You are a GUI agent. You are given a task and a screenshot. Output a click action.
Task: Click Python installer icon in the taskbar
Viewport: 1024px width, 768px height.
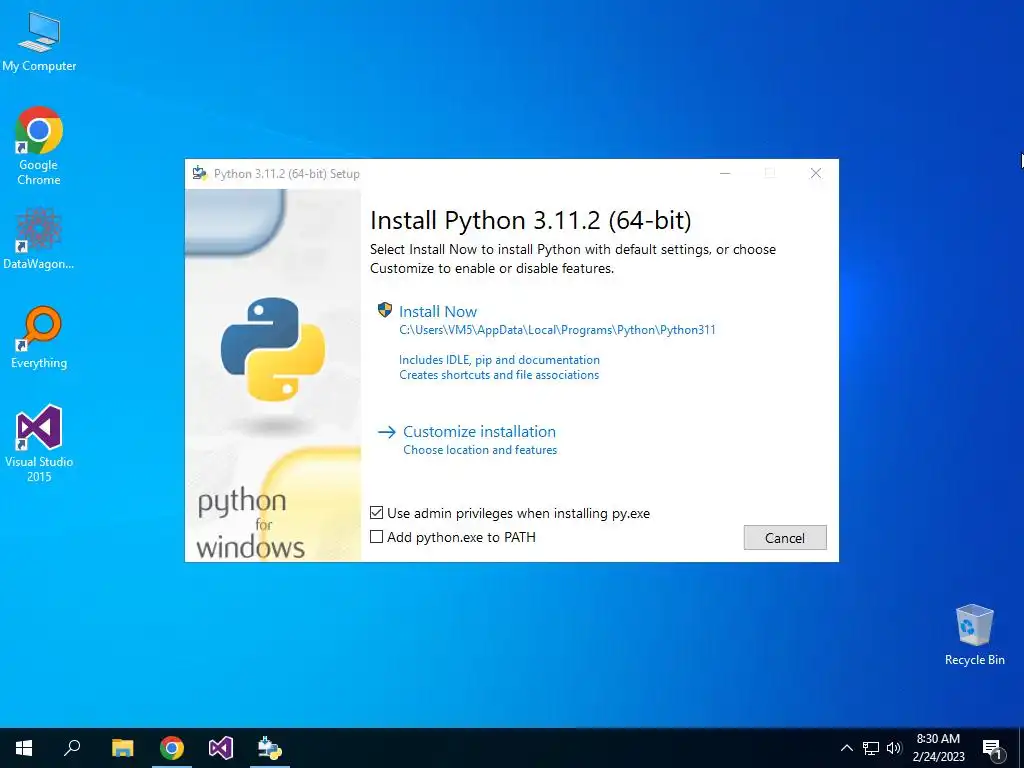(x=270, y=748)
